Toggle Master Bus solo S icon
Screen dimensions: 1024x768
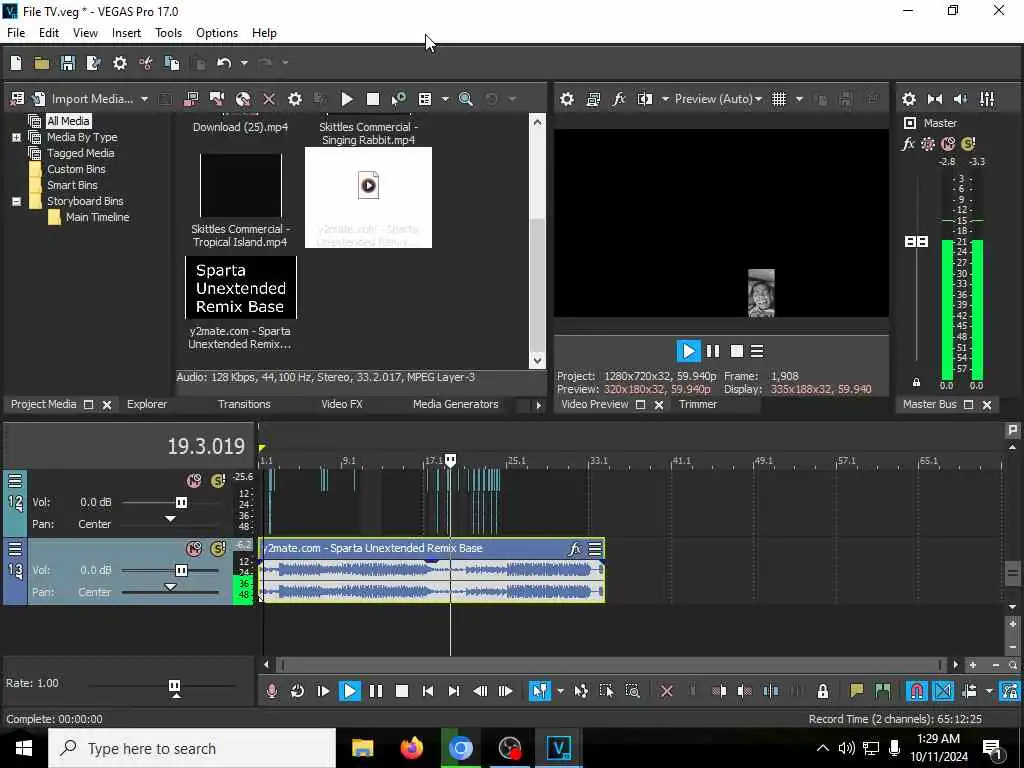[968, 144]
